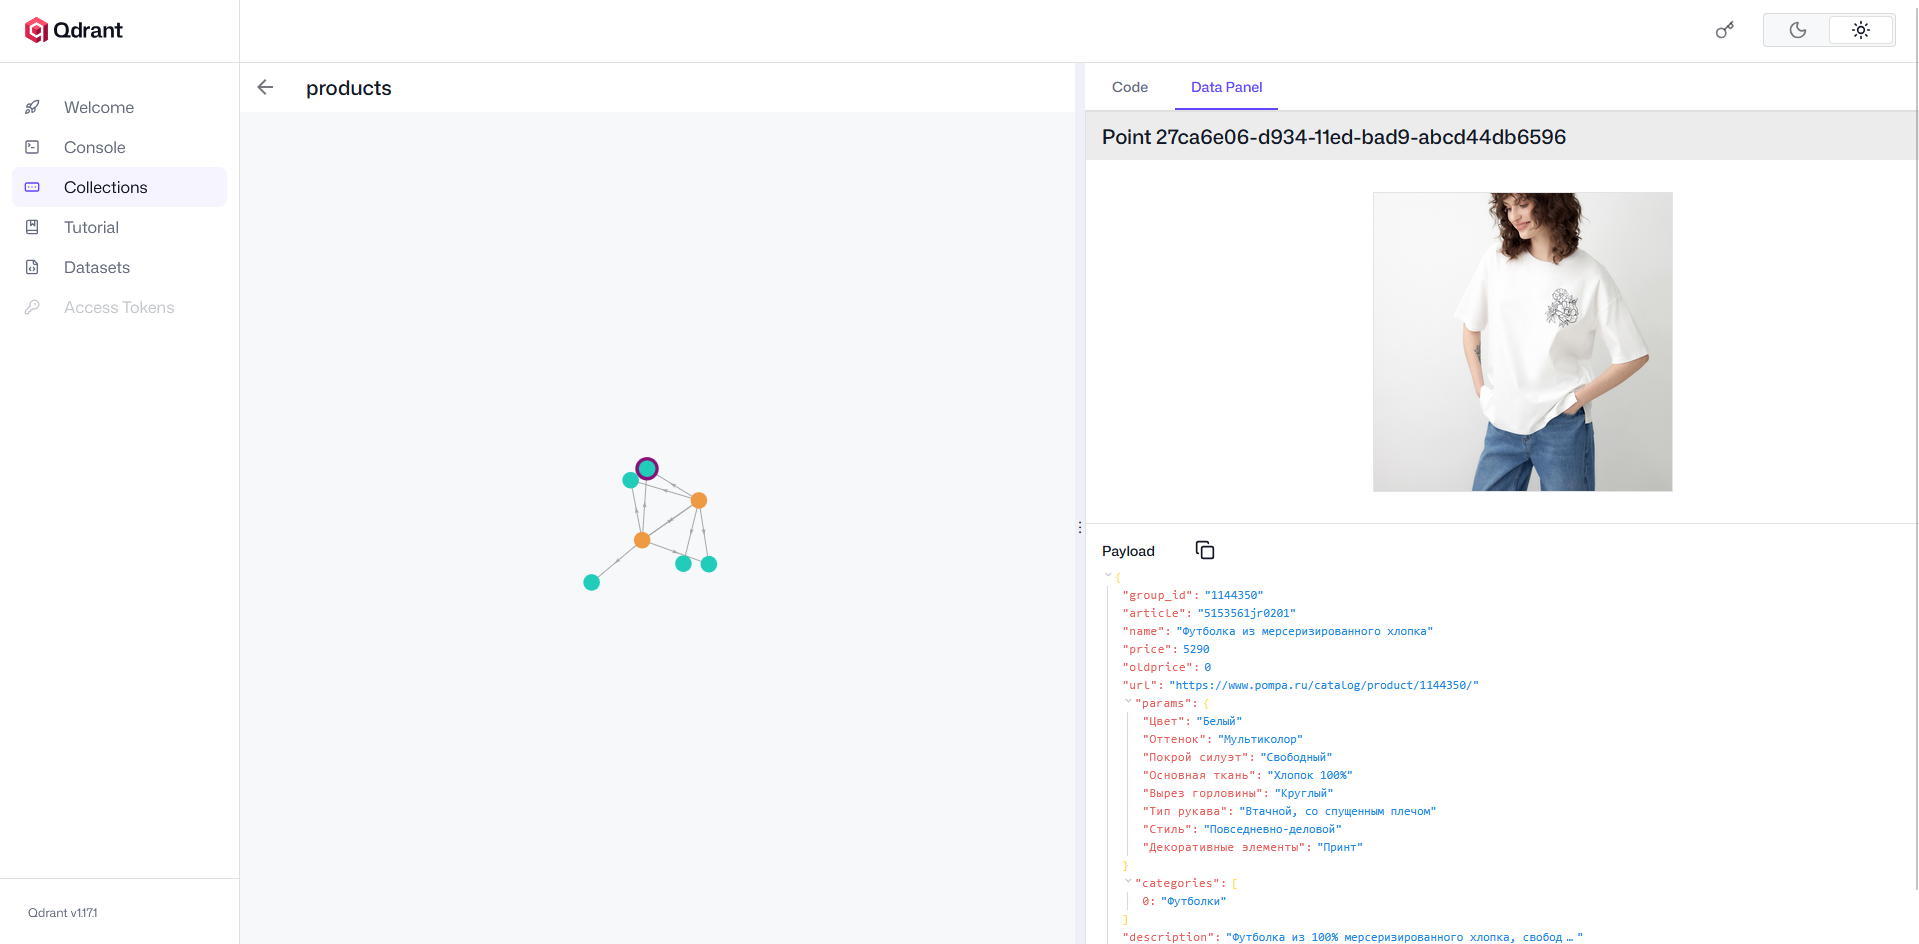
Task: Copy the payload with the copy icon
Action: (x=1205, y=550)
